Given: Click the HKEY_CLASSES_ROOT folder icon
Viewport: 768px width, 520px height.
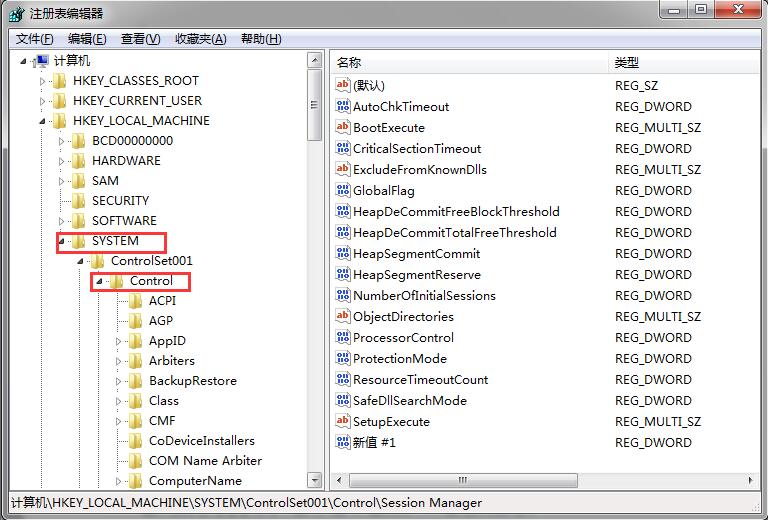Looking at the screenshot, I should (60, 81).
